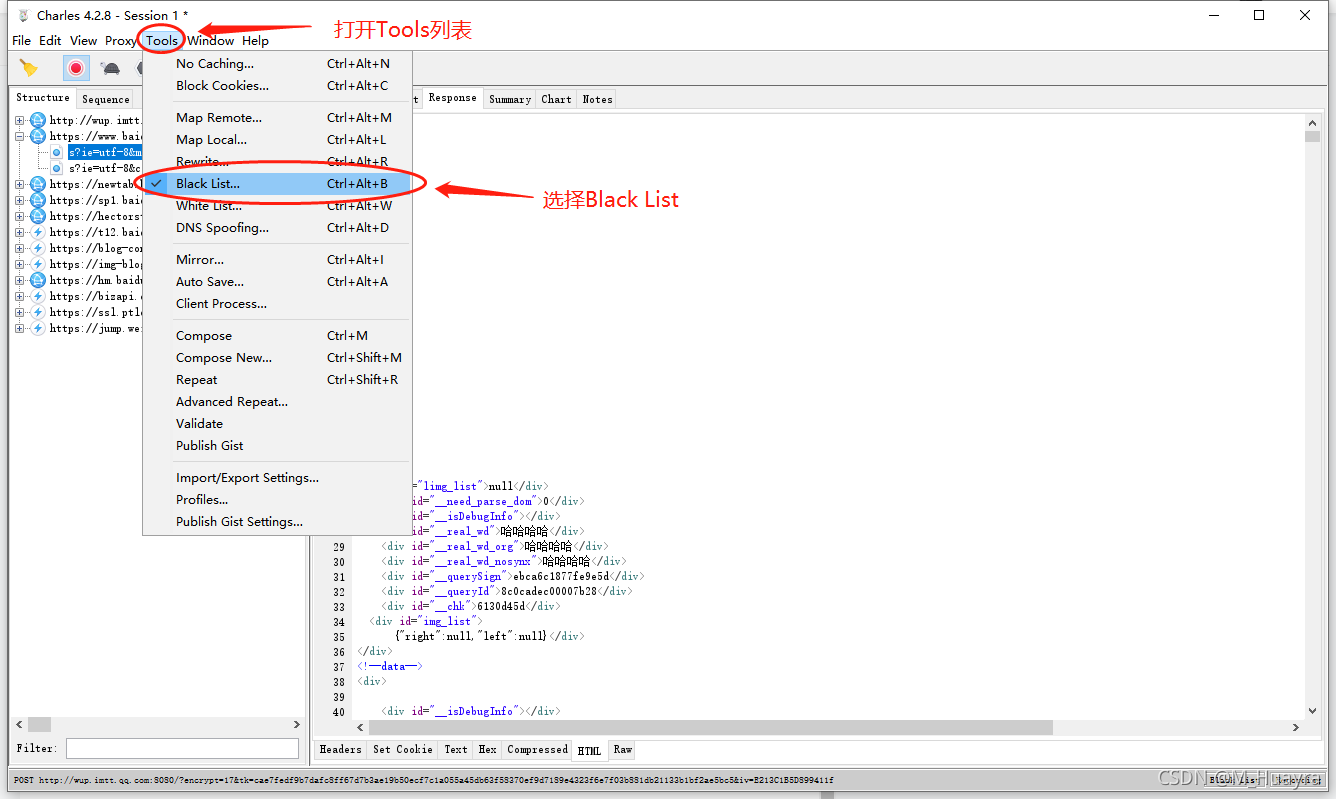Toggle the red recording button
Image resolution: width=1336 pixels, height=799 pixels.
[76, 68]
